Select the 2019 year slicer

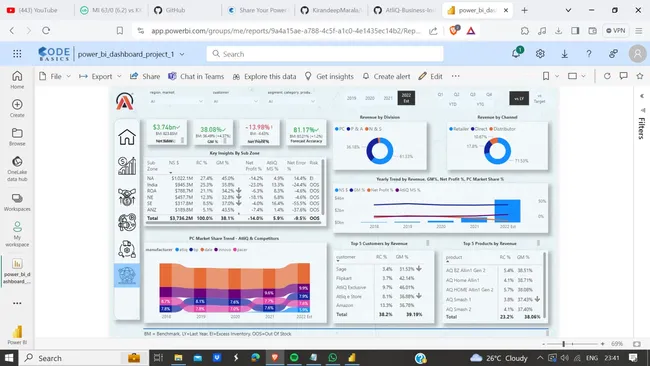click(352, 98)
